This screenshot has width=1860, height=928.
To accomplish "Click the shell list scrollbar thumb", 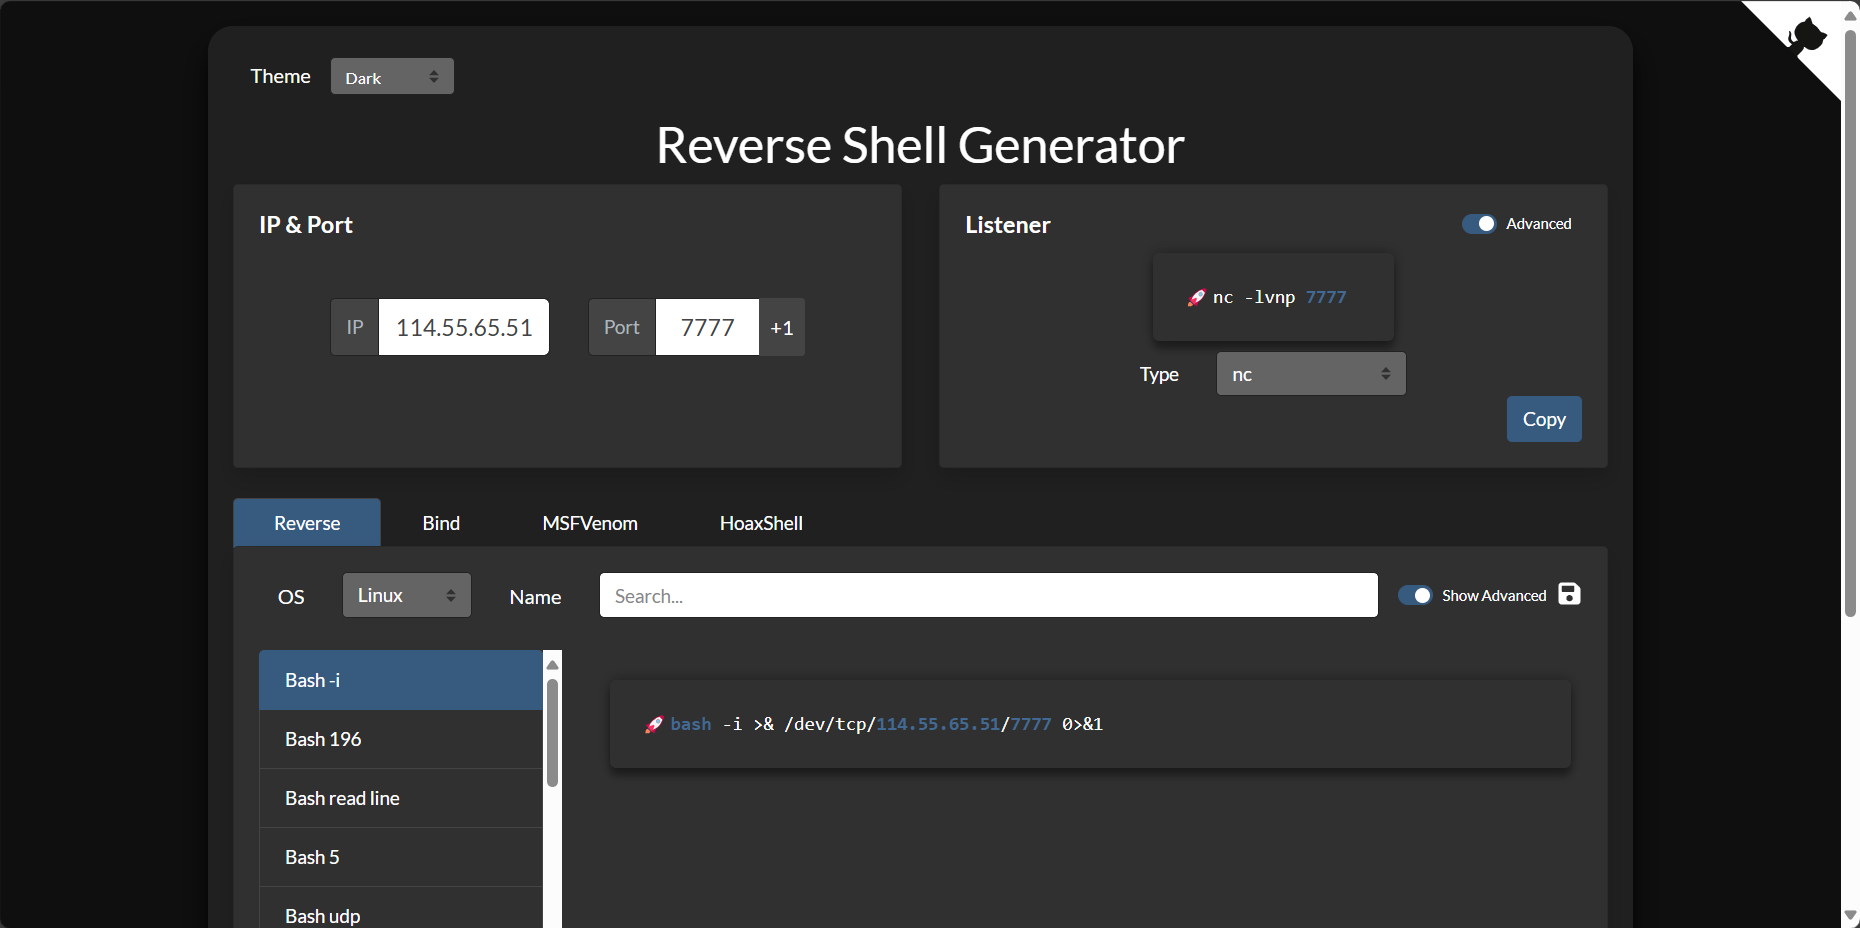I will click(552, 733).
